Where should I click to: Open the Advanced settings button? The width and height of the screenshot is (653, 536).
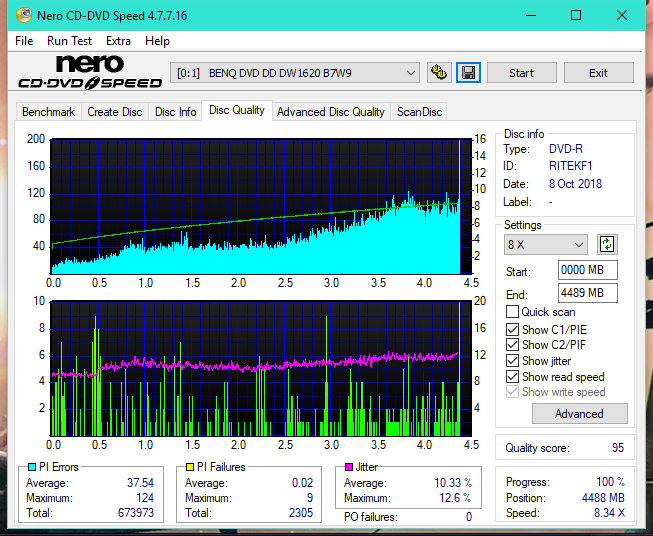(x=579, y=414)
